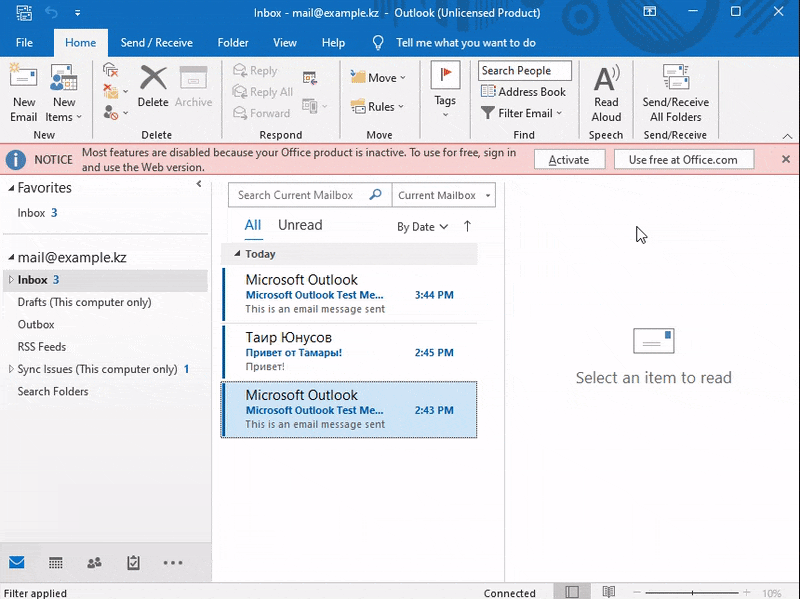
Task: Open the 2:43 PM Microsoft Outlook message
Action: tap(349, 409)
